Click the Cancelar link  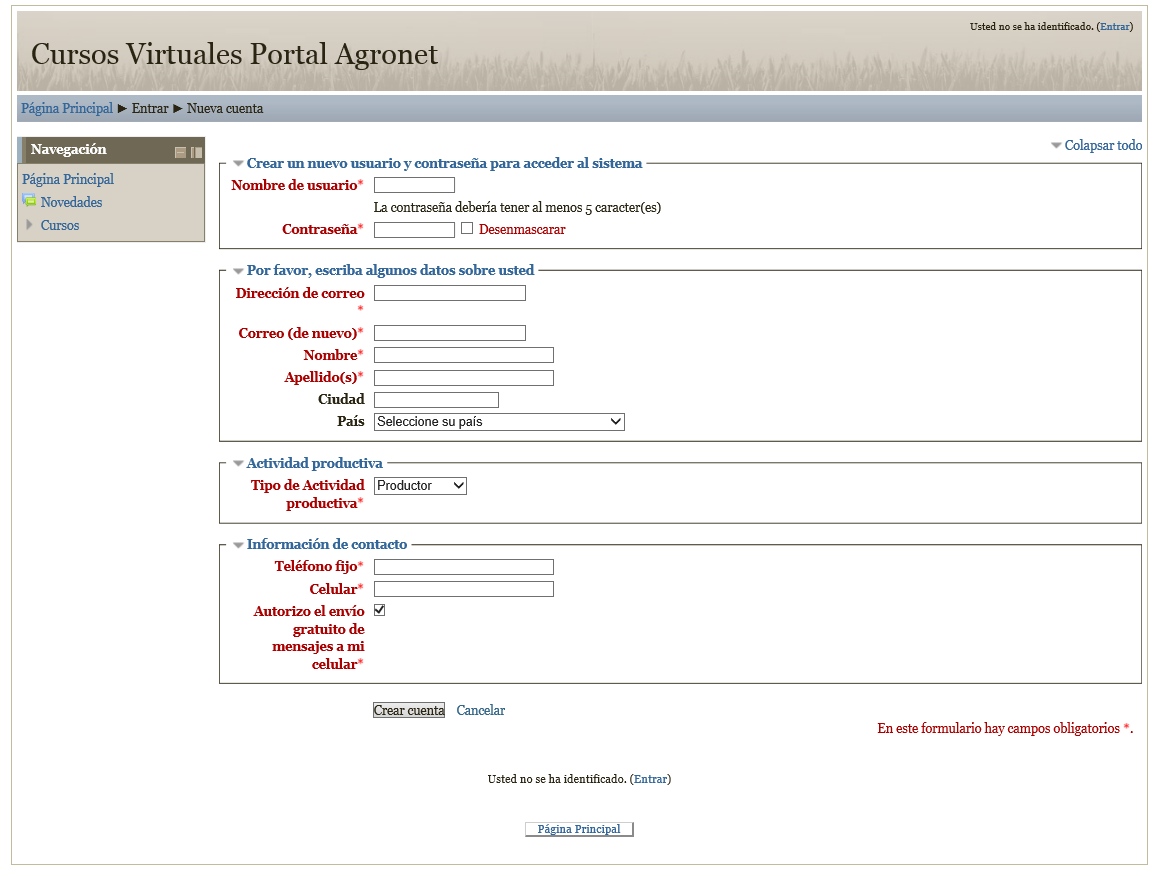(480, 711)
